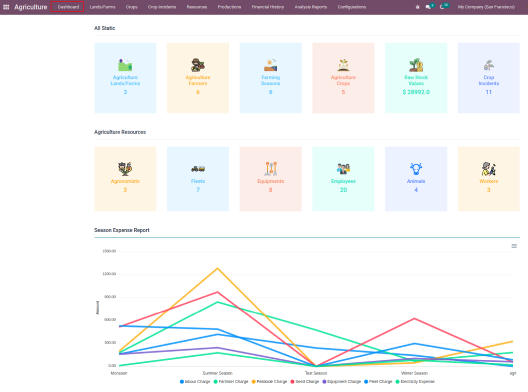Open the Dashboard menu

(x=68, y=7)
